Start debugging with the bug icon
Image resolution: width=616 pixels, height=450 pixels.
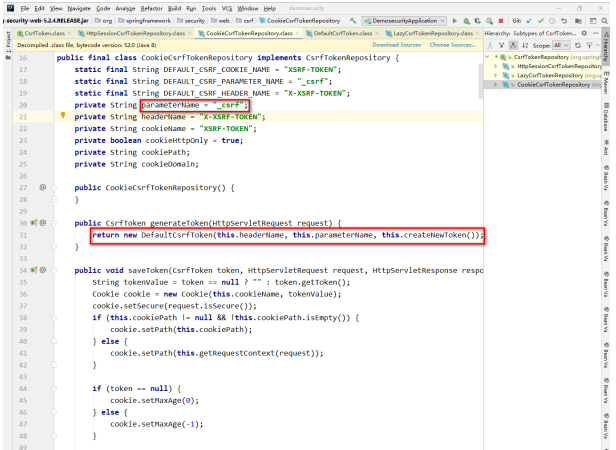[467, 21]
